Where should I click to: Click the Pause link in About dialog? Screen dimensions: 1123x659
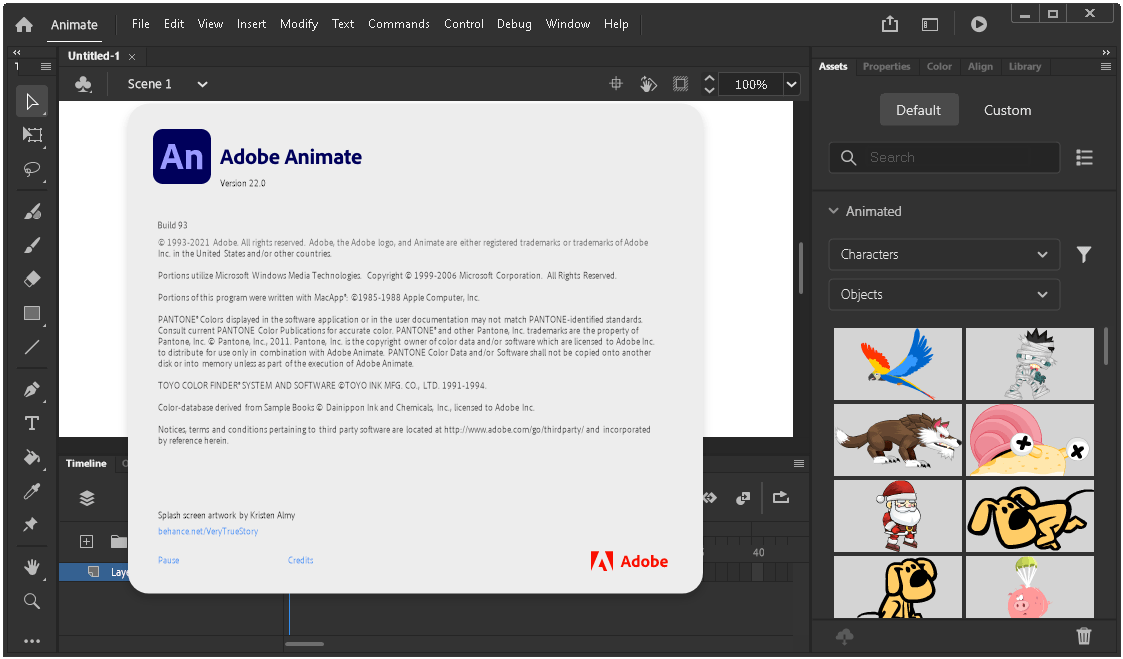pyautogui.click(x=168, y=560)
